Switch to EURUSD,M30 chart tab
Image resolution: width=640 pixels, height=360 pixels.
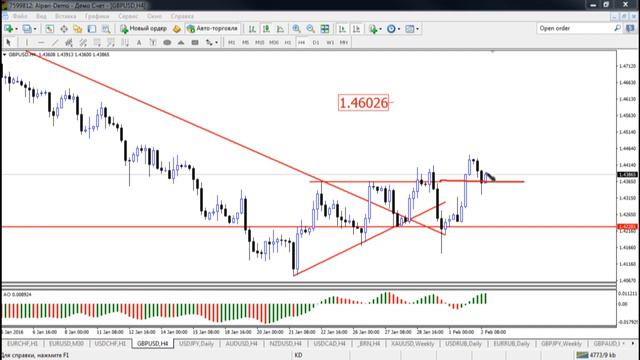[66, 344]
